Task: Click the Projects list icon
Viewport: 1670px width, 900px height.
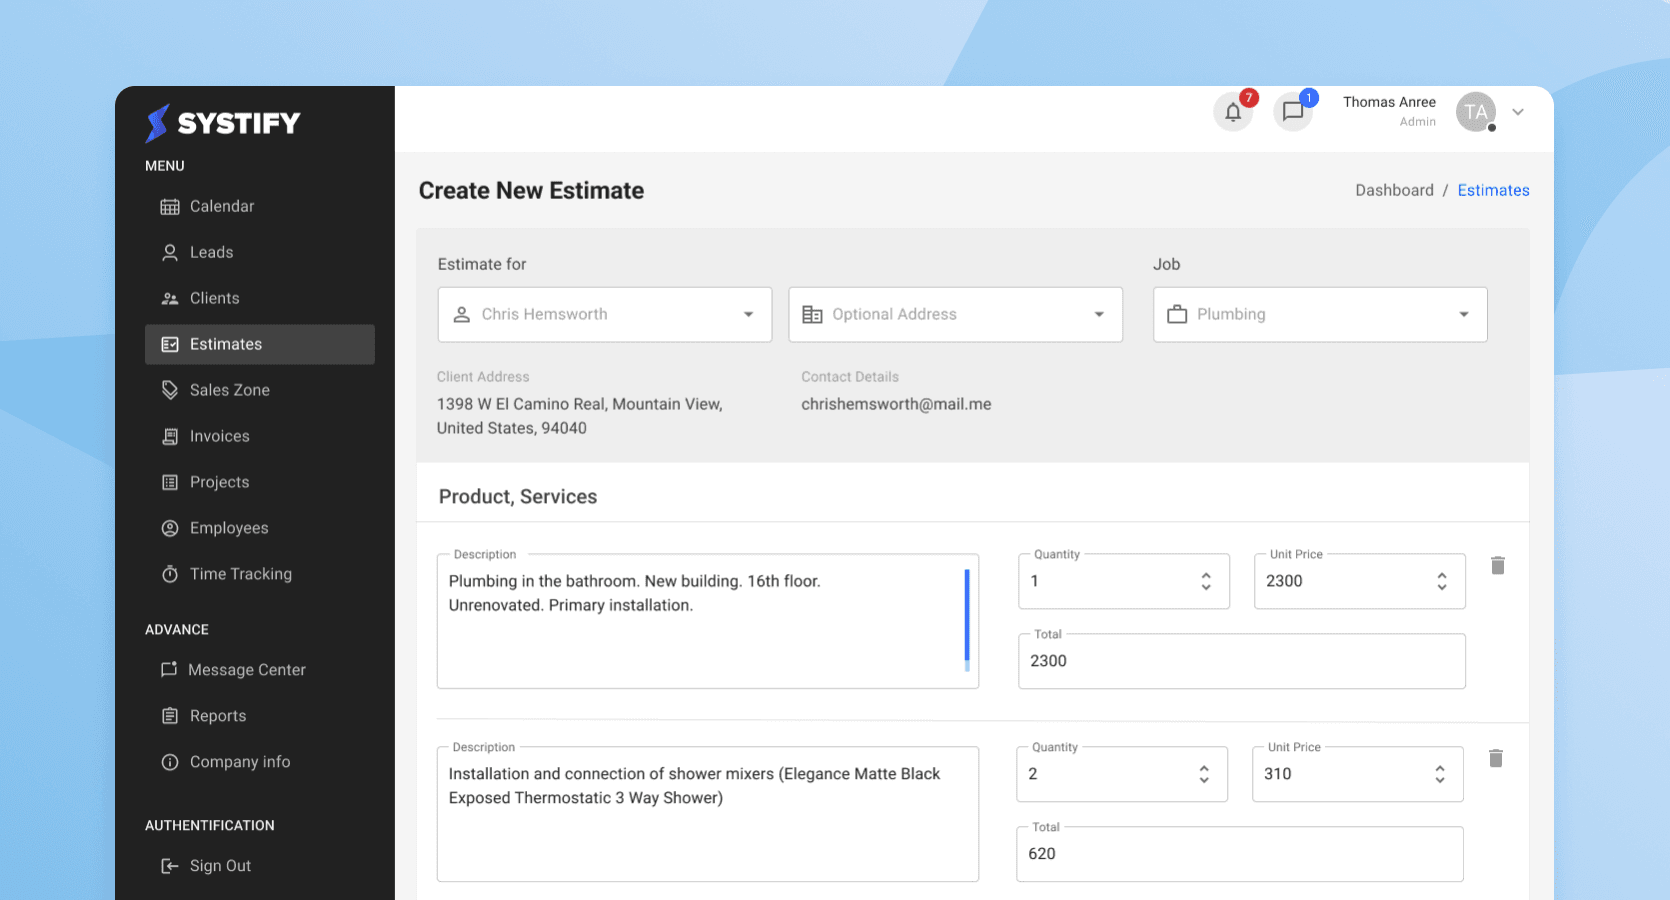Action: (170, 482)
